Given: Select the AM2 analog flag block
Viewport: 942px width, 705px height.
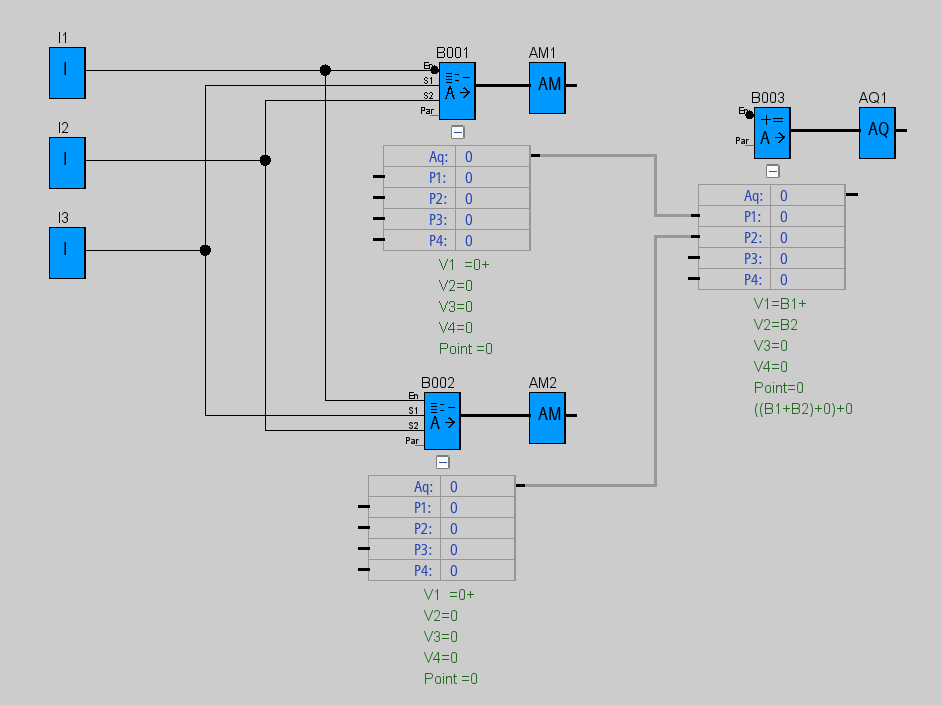Looking at the screenshot, I should click(x=547, y=418).
